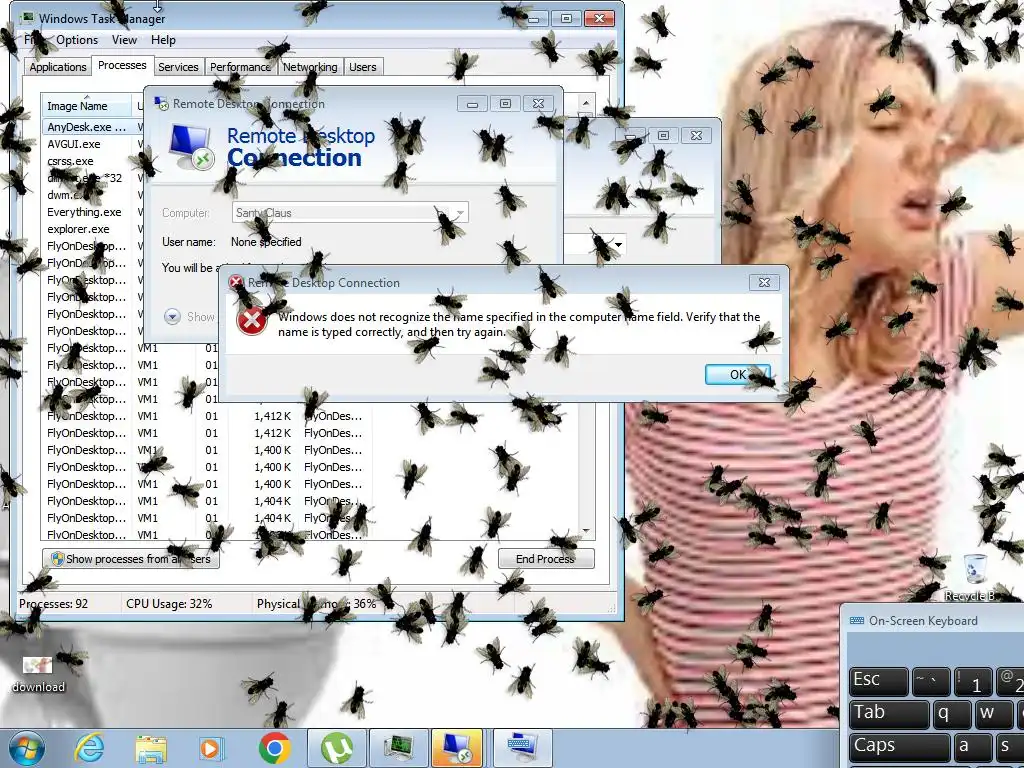
Task: Open the Computer combo box dropdown
Action: click(460, 213)
